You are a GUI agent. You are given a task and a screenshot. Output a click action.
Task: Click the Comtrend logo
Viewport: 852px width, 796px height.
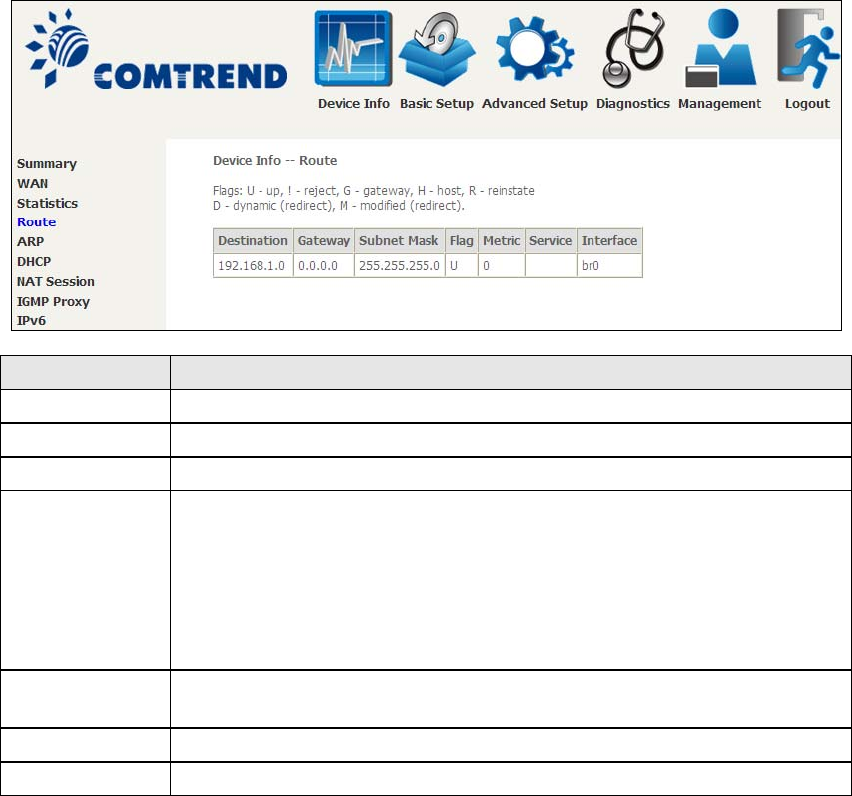(156, 49)
